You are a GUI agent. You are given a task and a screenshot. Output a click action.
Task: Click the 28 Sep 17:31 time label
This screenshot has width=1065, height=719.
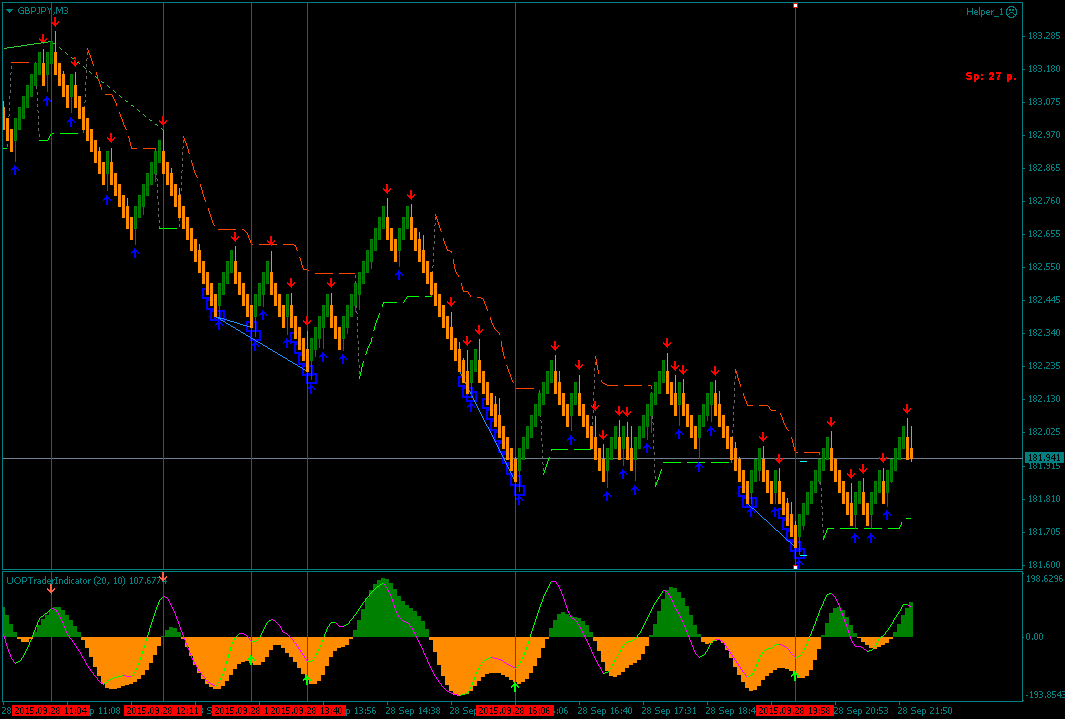[668, 710]
